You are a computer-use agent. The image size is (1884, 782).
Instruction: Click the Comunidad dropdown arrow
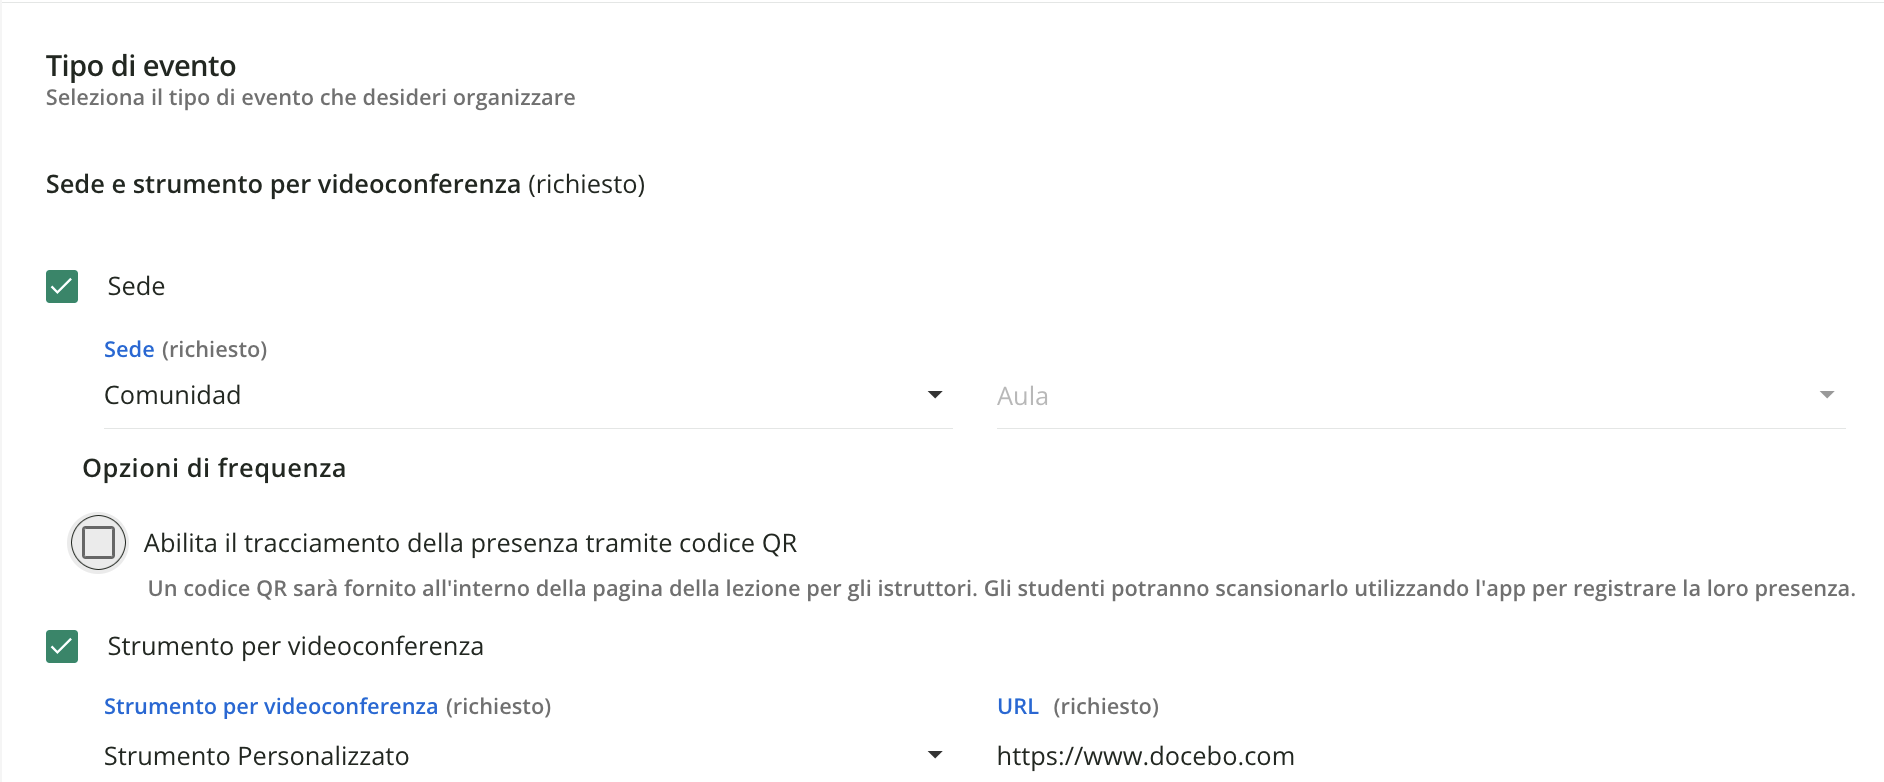(934, 395)
